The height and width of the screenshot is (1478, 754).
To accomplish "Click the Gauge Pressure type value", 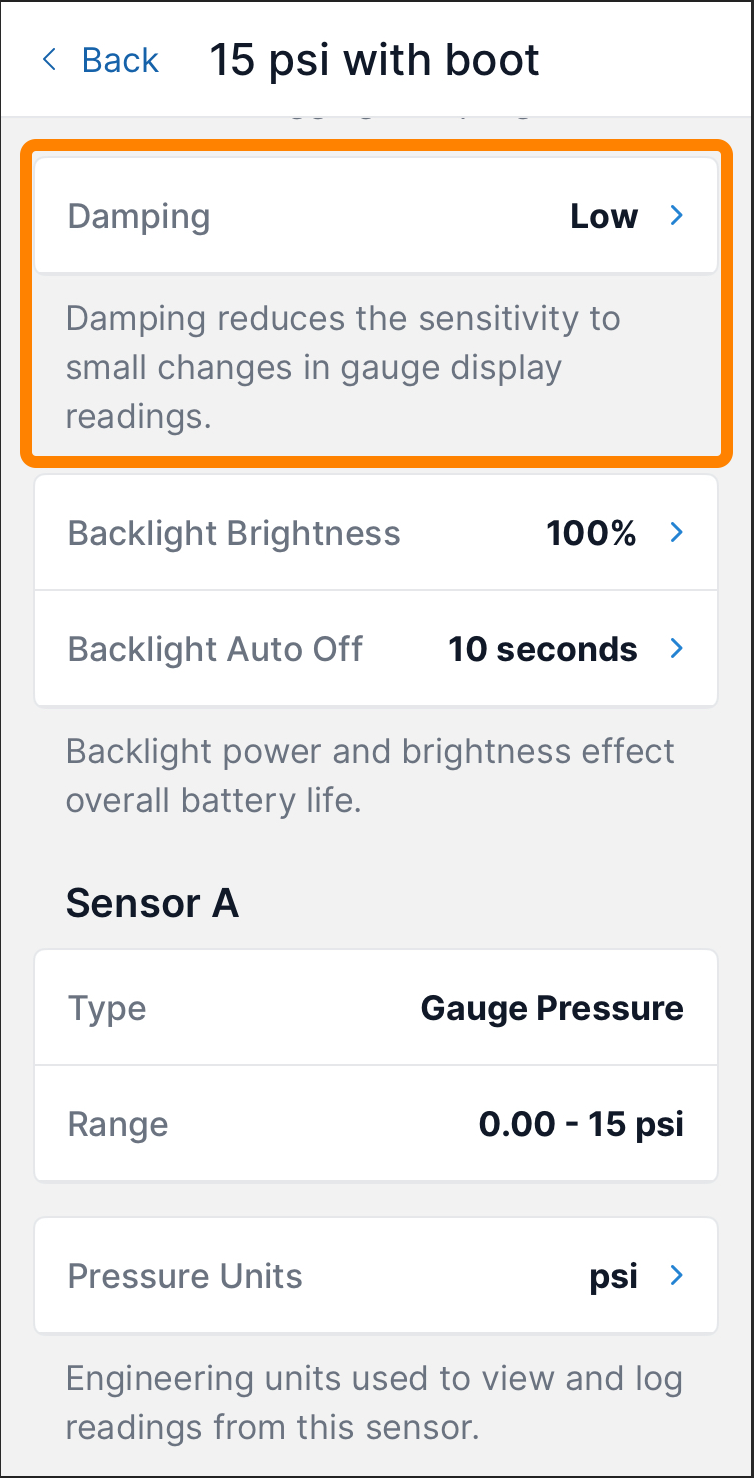I will (x=552, y=1008).
